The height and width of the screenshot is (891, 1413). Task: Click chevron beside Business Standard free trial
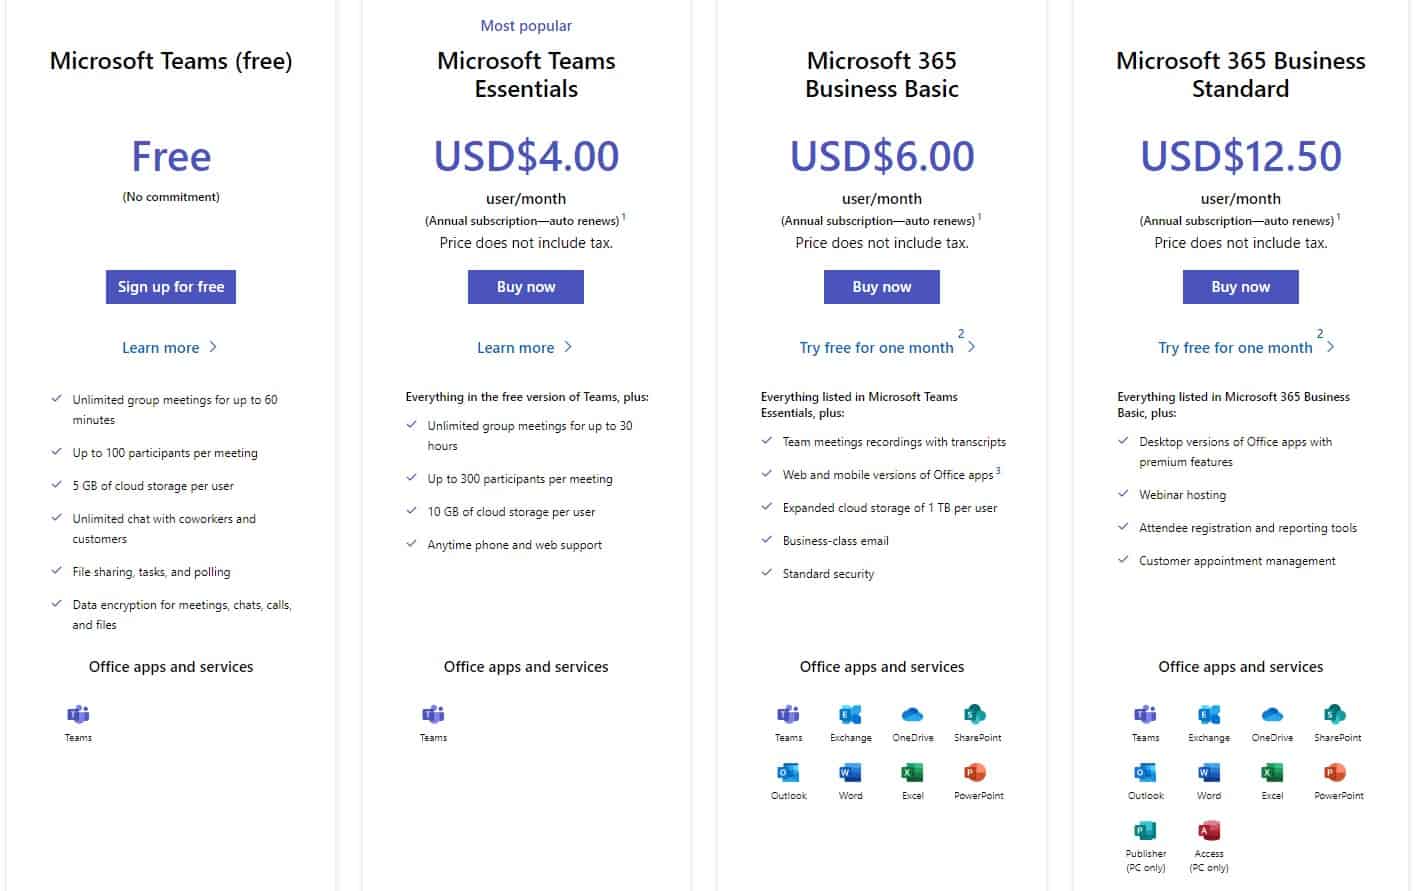pyautogui.click(x=1330, y=348)
